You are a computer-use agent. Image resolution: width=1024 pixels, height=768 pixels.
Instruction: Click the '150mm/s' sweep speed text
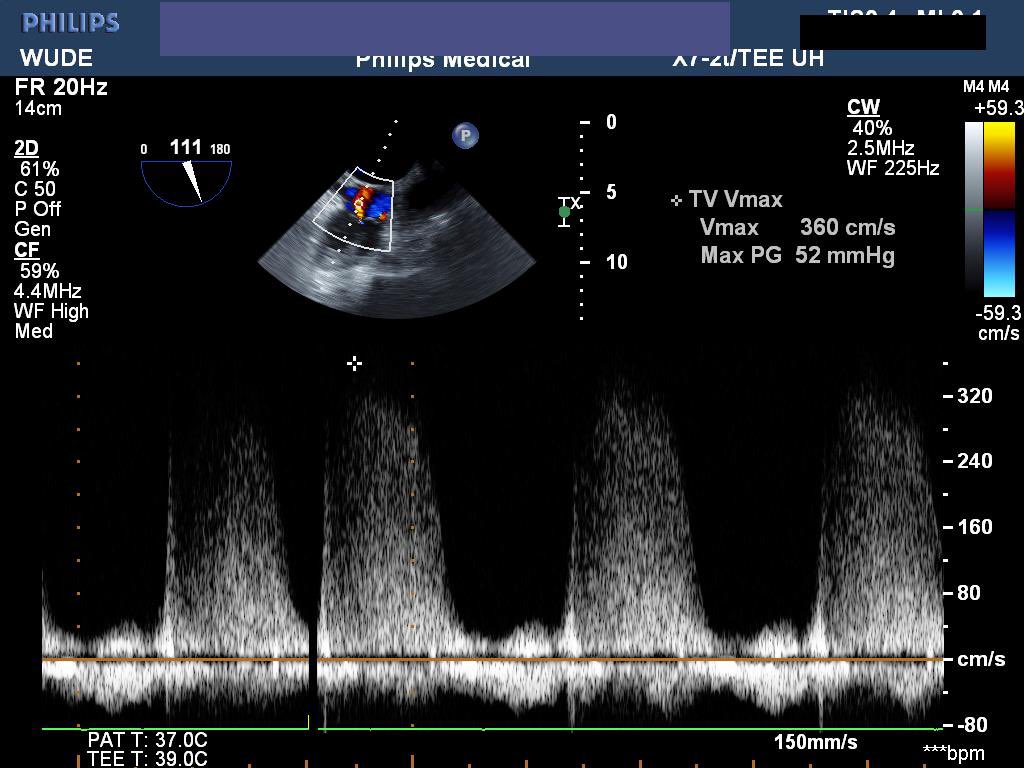(x=816, y=743)
